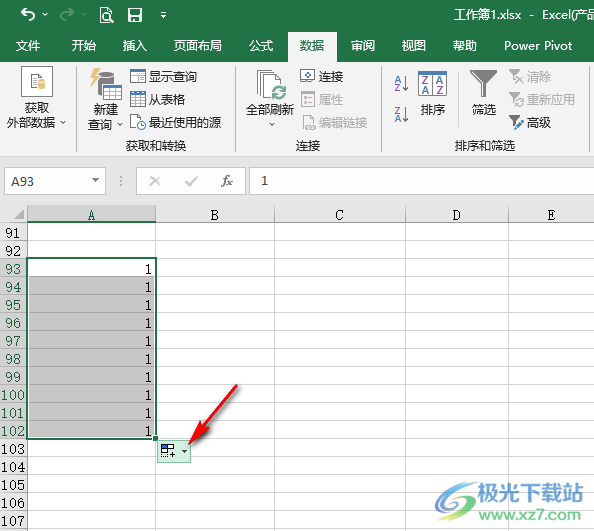The width and height of the screenshot is (594, 531).
Task: Open 最近使用的源 recent sources
Action: tap(175, 122)
